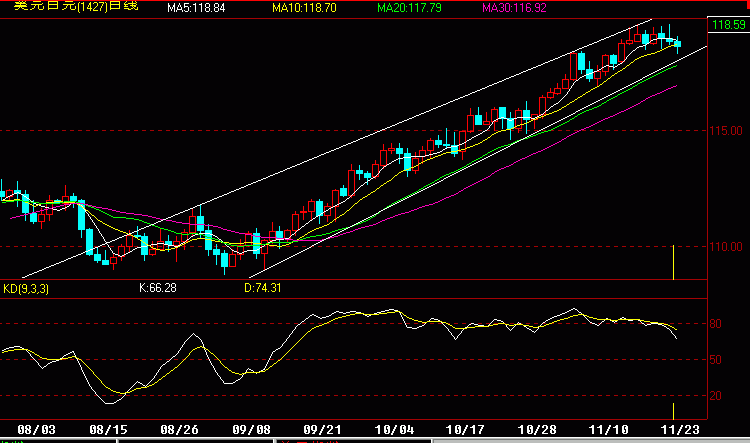Select the 11/23 date label
Viewport: 750px width, 443px height.
[680, 430]
